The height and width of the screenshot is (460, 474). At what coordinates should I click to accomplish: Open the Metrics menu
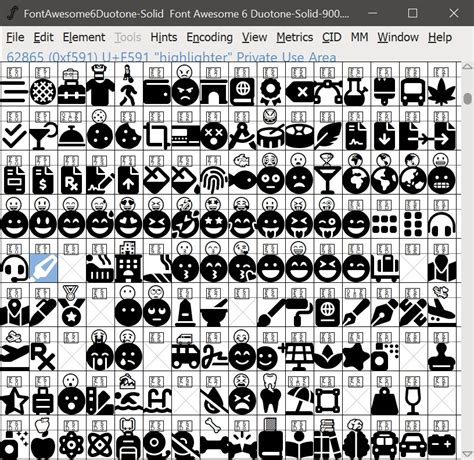coord(295,37)
